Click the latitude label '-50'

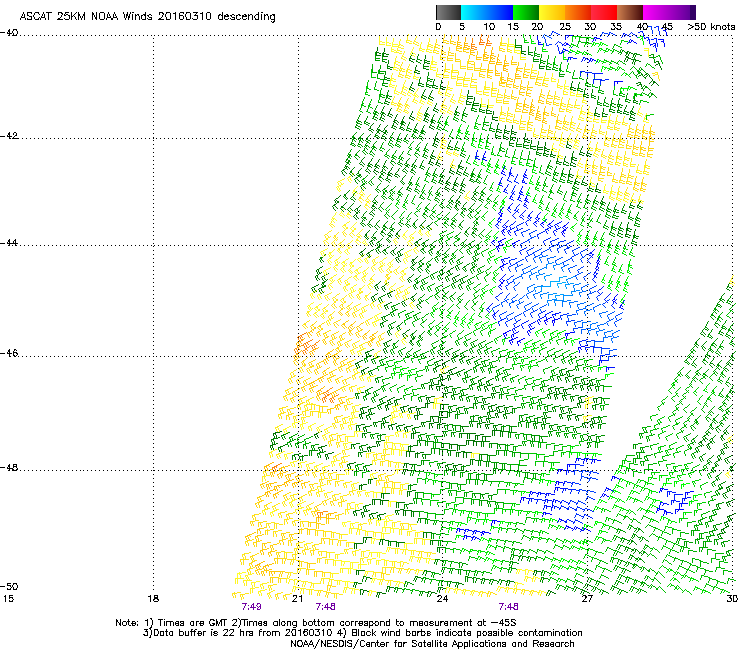[x=9, y=586]
